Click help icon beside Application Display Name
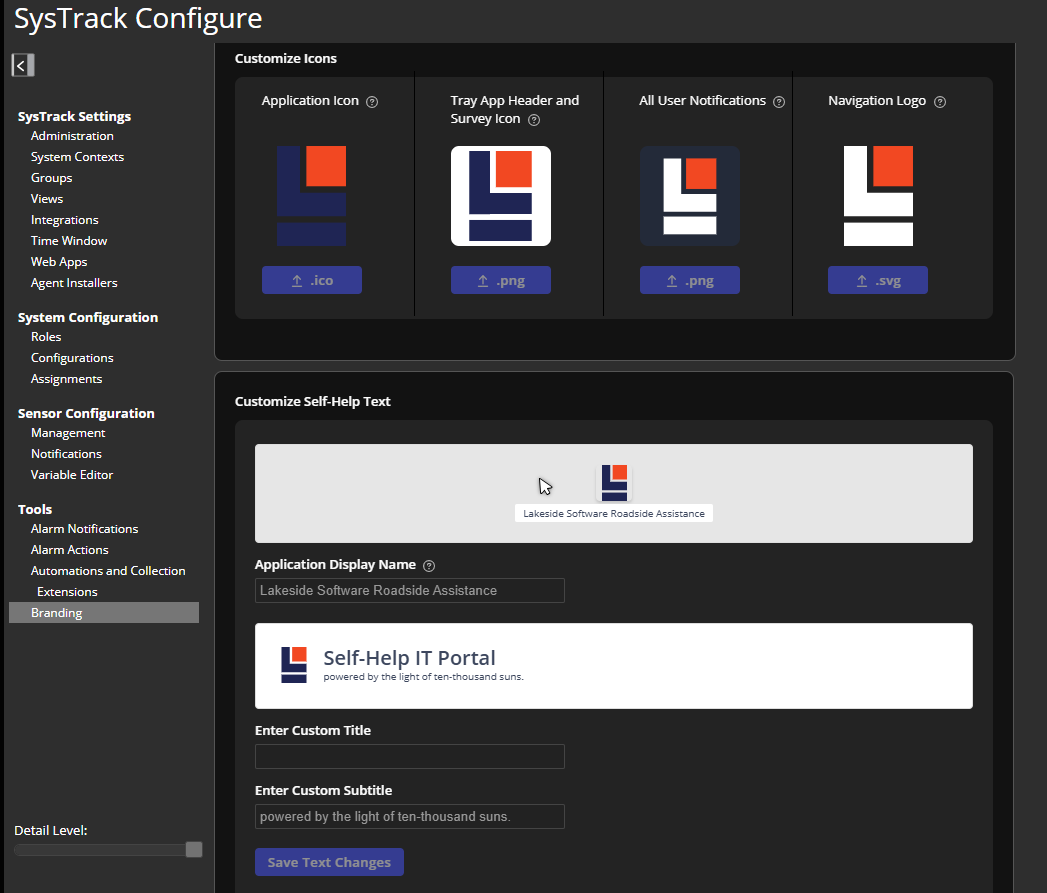Image resolution: width=1047 pixels, height=893 pixels. click(x=429, y=566)
